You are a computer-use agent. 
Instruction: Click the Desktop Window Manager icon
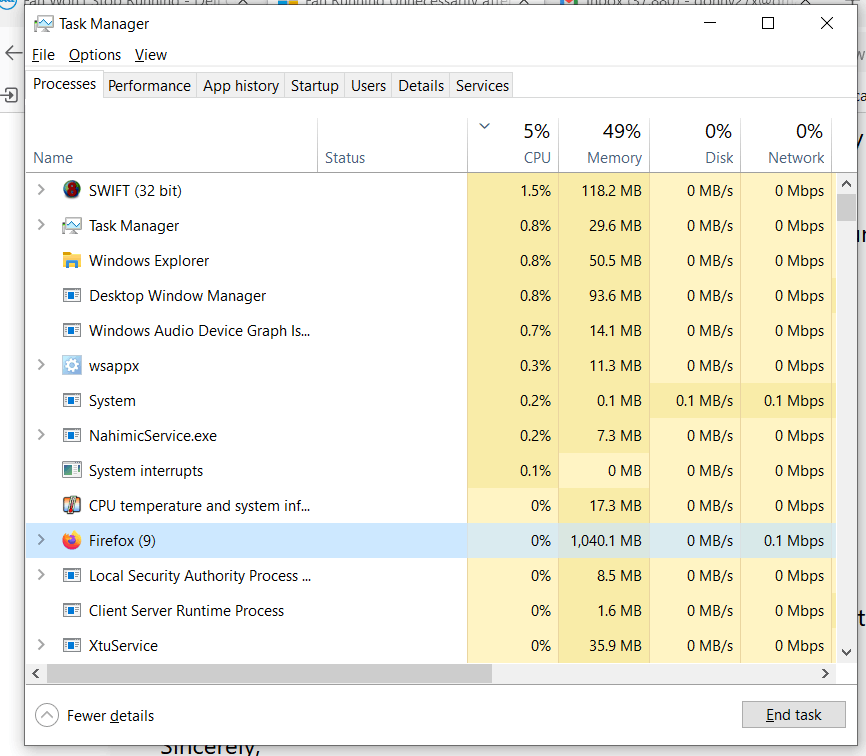tap(72, 295)
